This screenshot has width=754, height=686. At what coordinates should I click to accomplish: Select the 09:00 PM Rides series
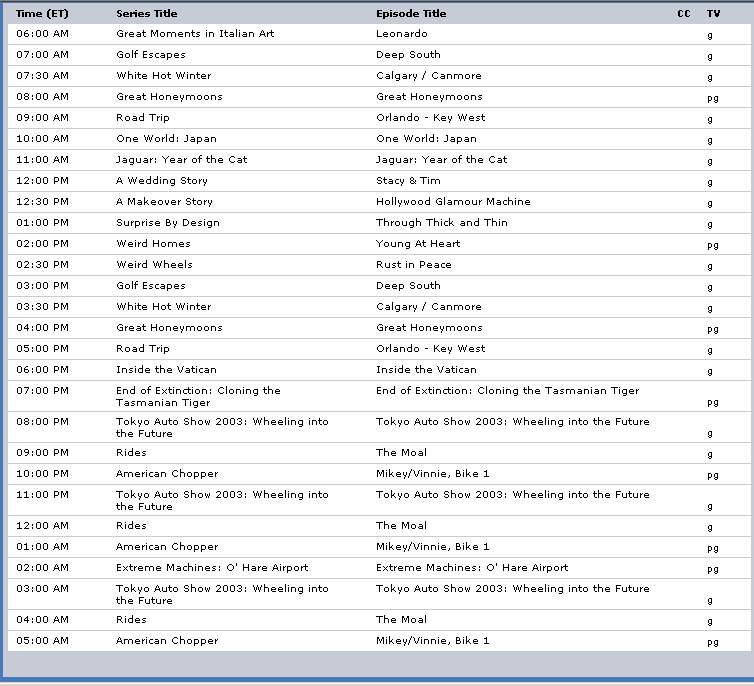pyautogui.click(x=131, y=453)
